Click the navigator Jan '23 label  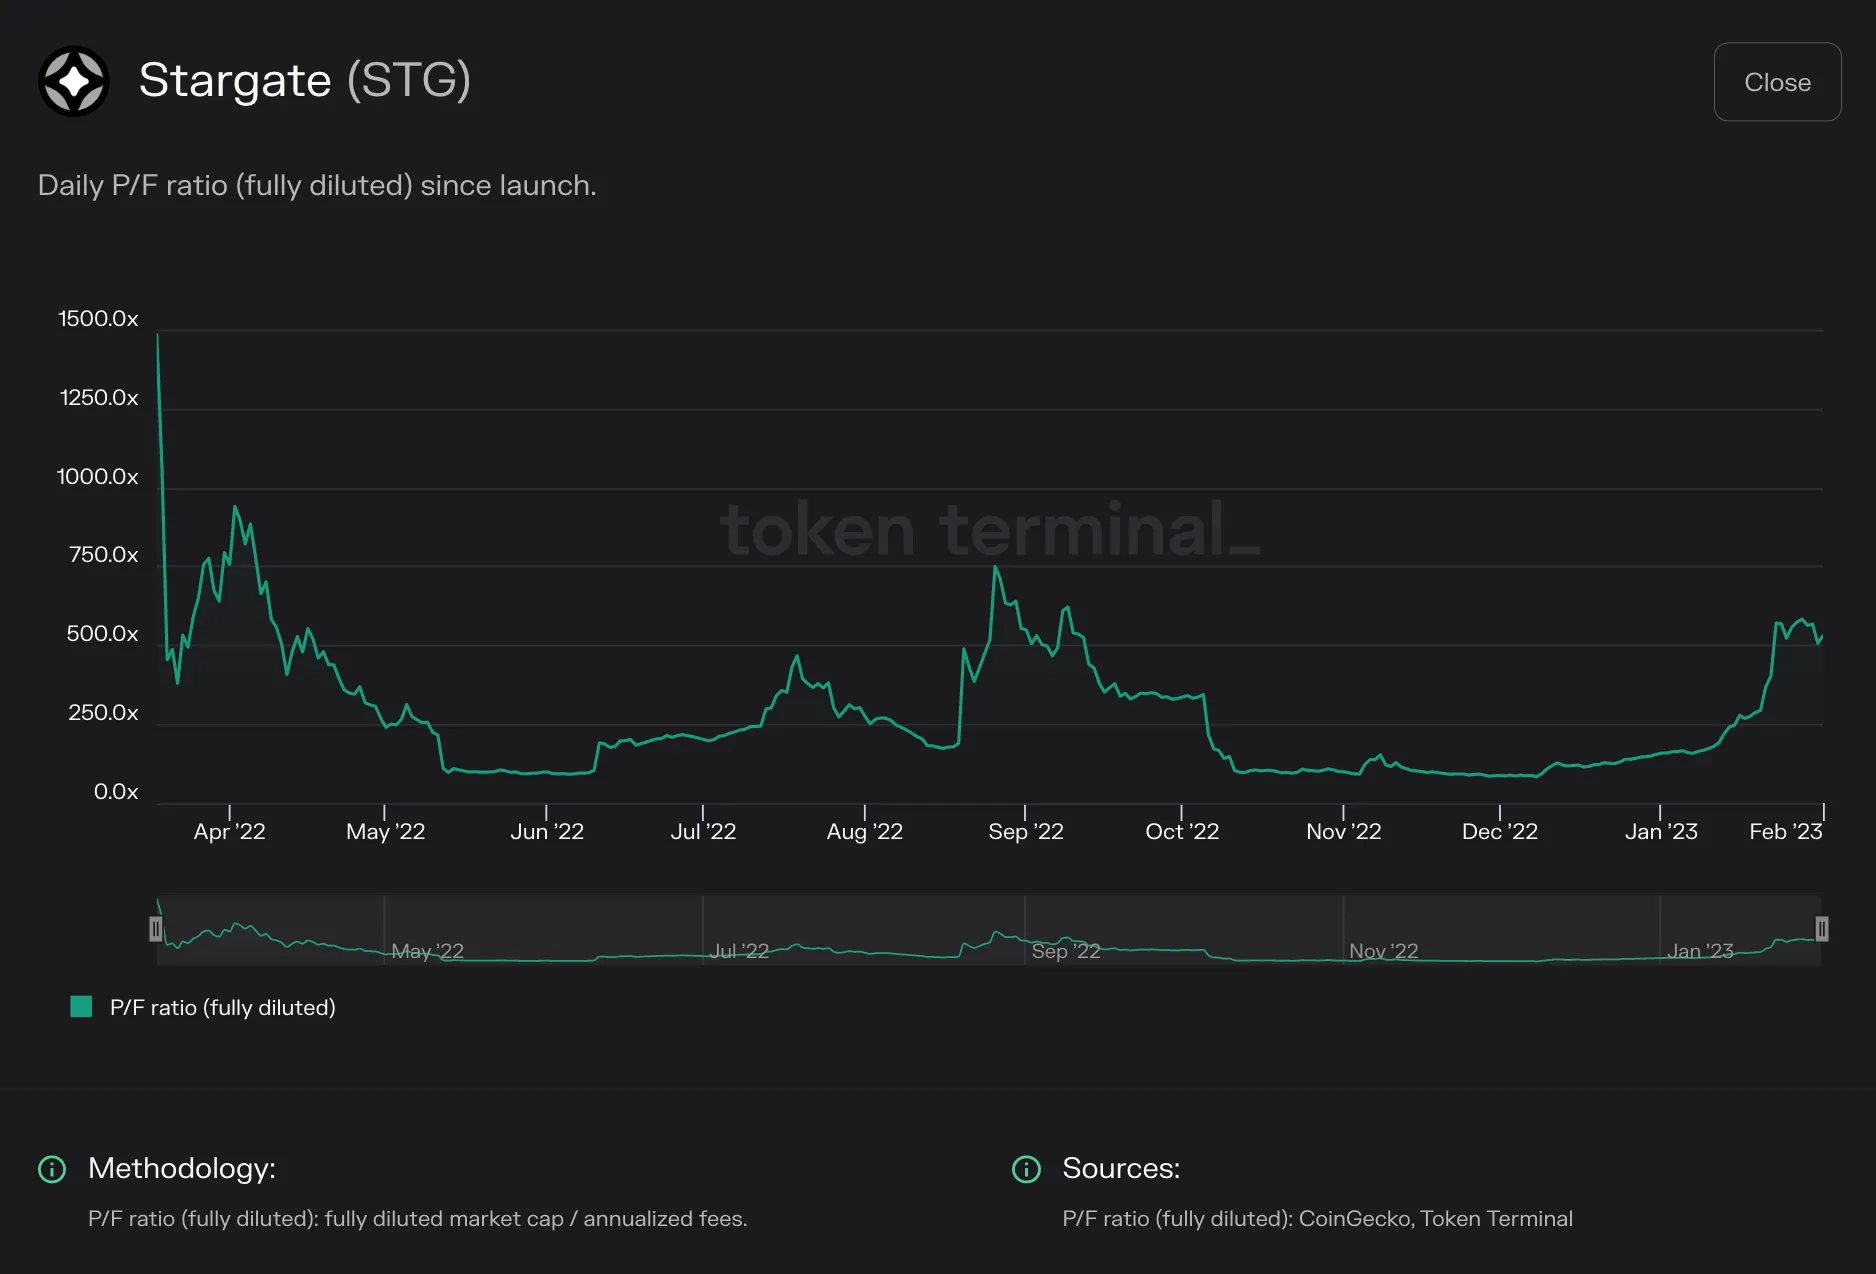click(1700, 950)
